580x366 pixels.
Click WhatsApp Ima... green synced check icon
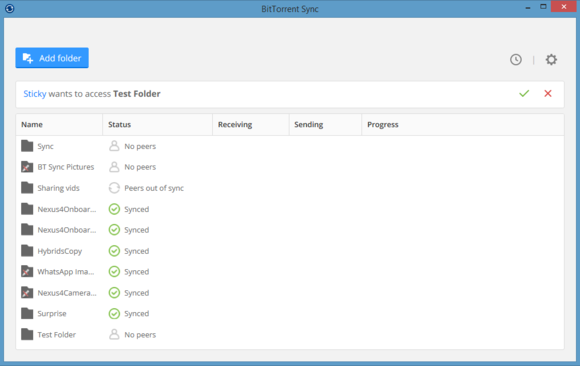pyautogui.click(x=114, y=272)
